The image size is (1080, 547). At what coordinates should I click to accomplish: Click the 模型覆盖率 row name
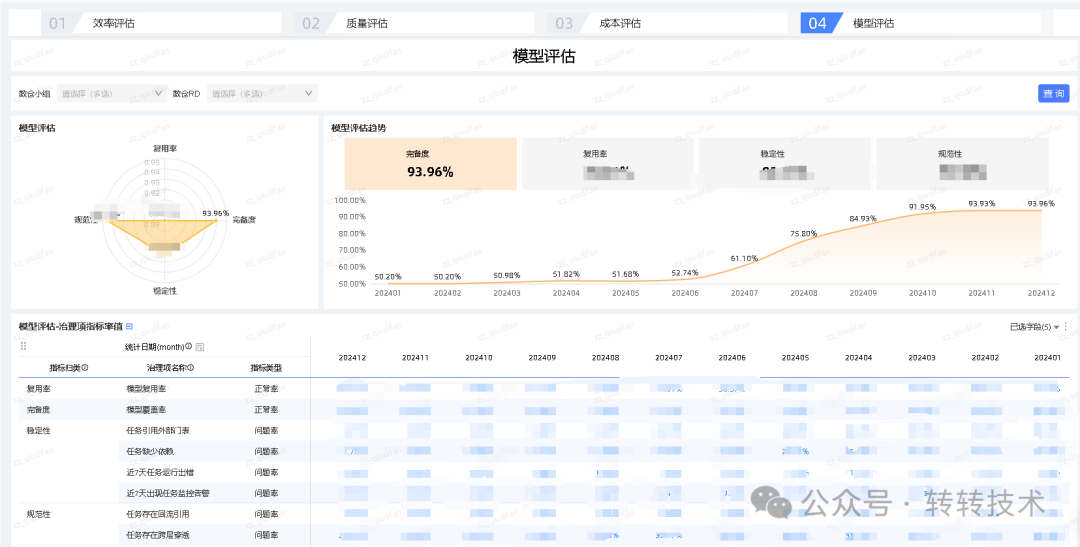click(x=146, y=409)
